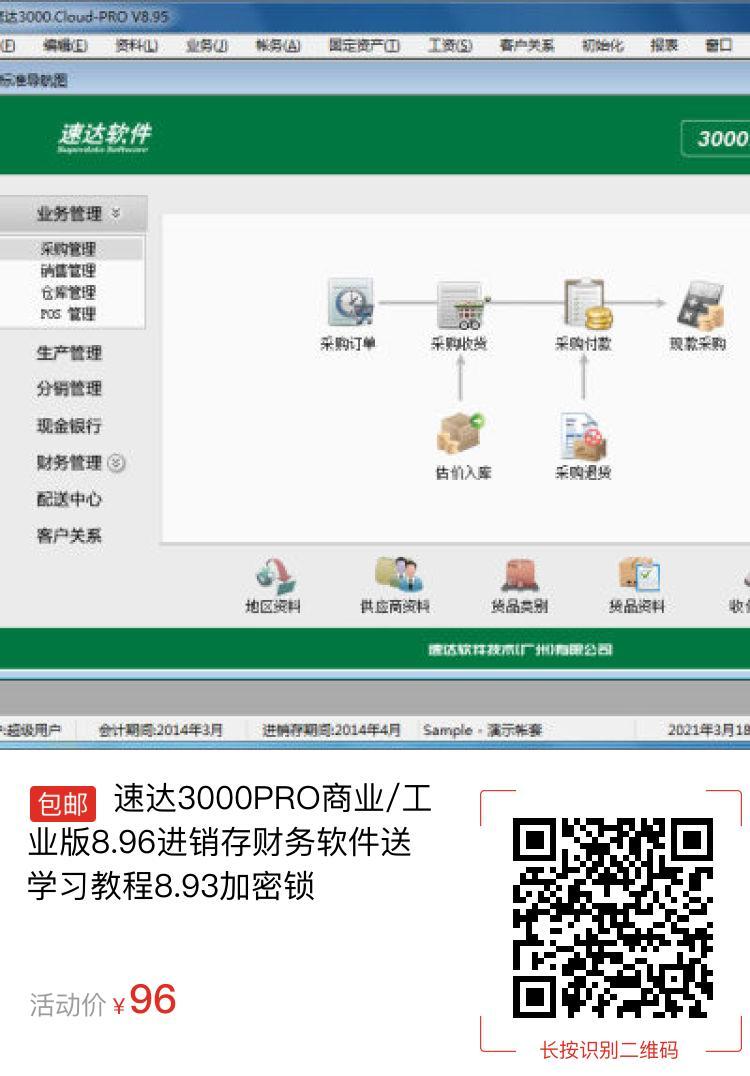Open the 报表 menu

pos(664,45)
